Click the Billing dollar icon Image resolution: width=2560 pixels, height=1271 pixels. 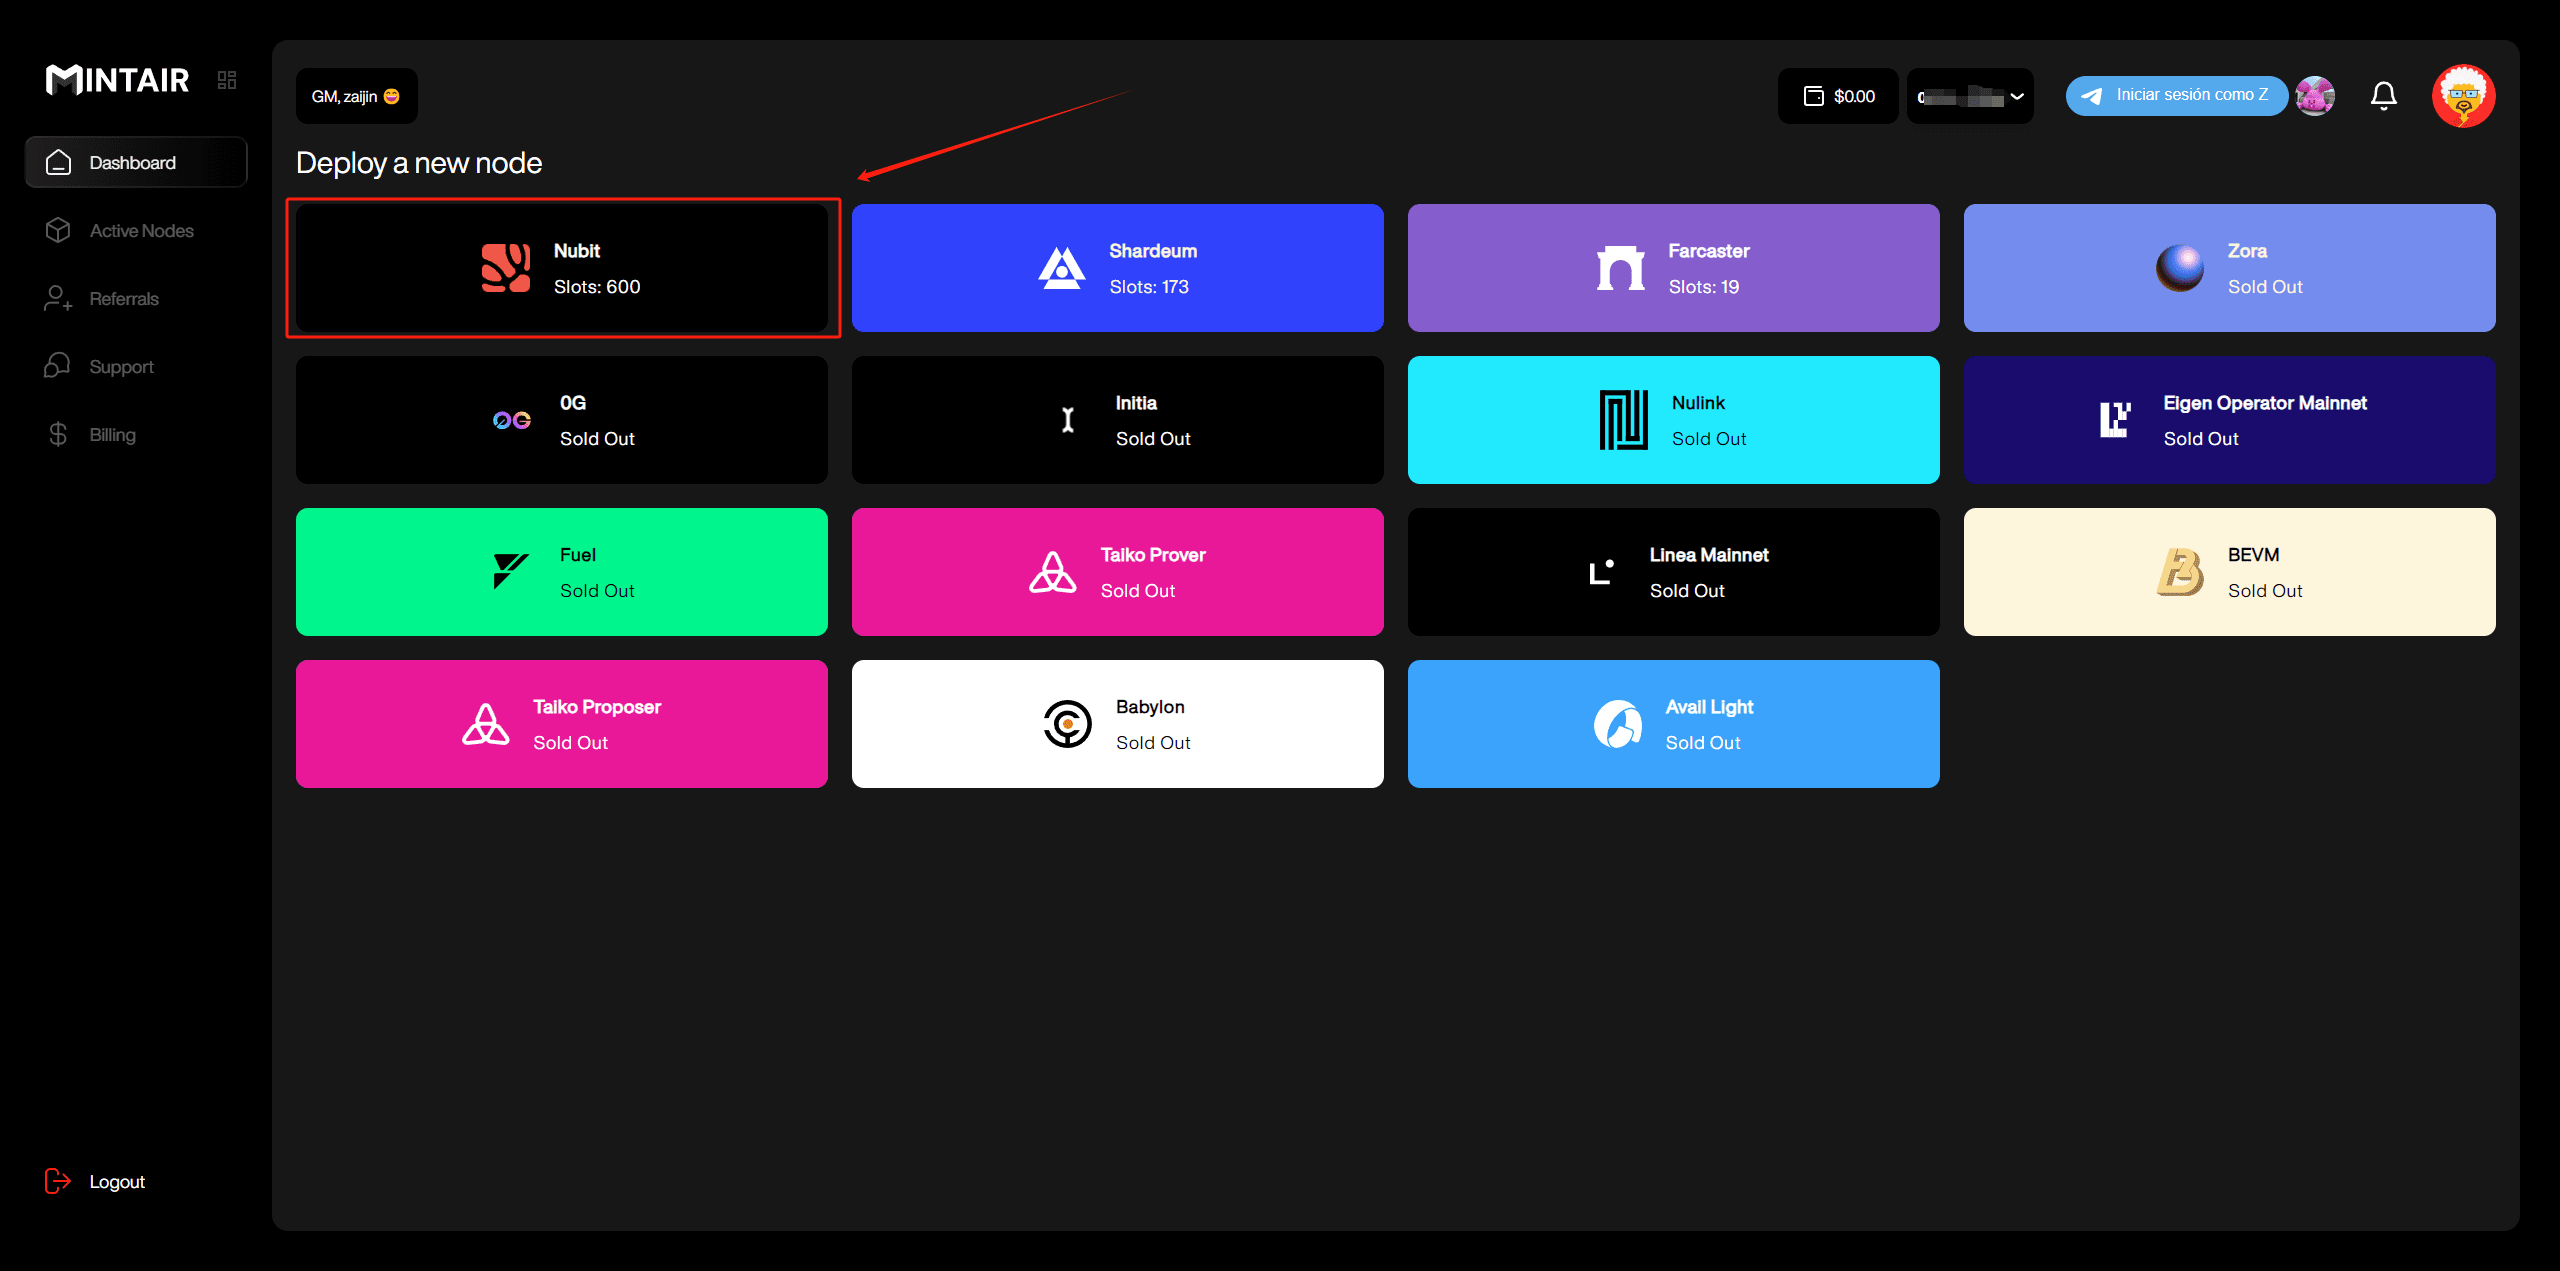[x=57, y=434]
